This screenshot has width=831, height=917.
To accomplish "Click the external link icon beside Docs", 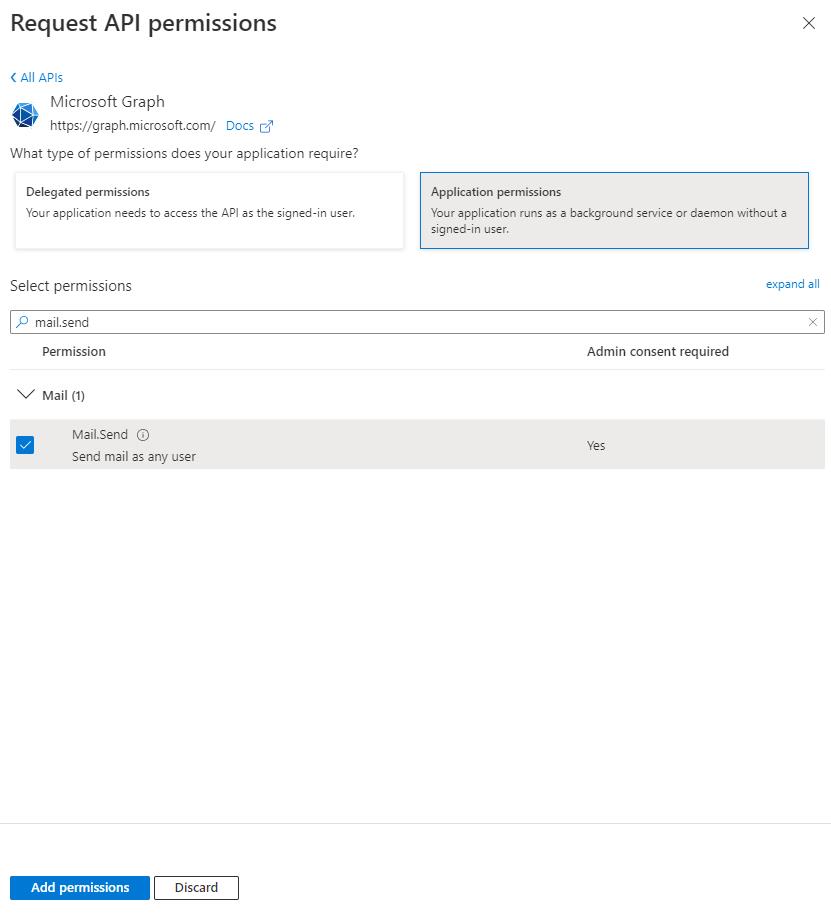I will [267, 126].
